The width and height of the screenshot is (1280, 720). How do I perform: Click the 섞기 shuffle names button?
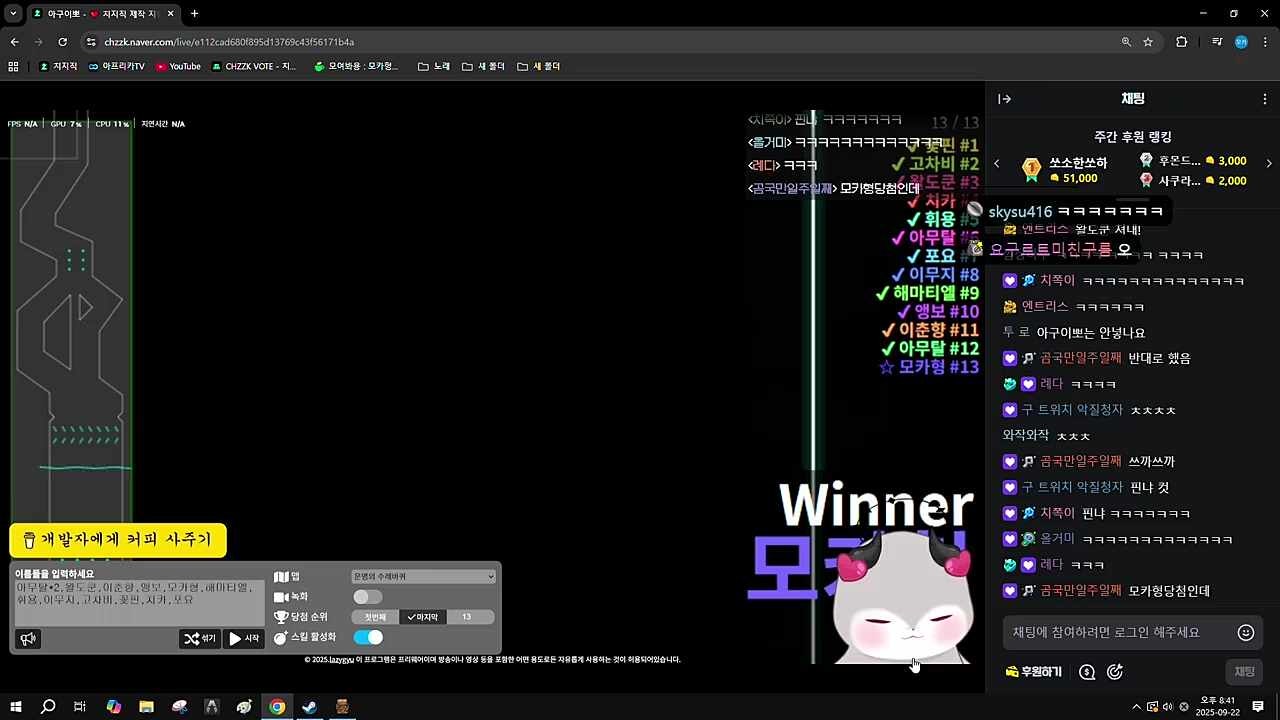199,638
